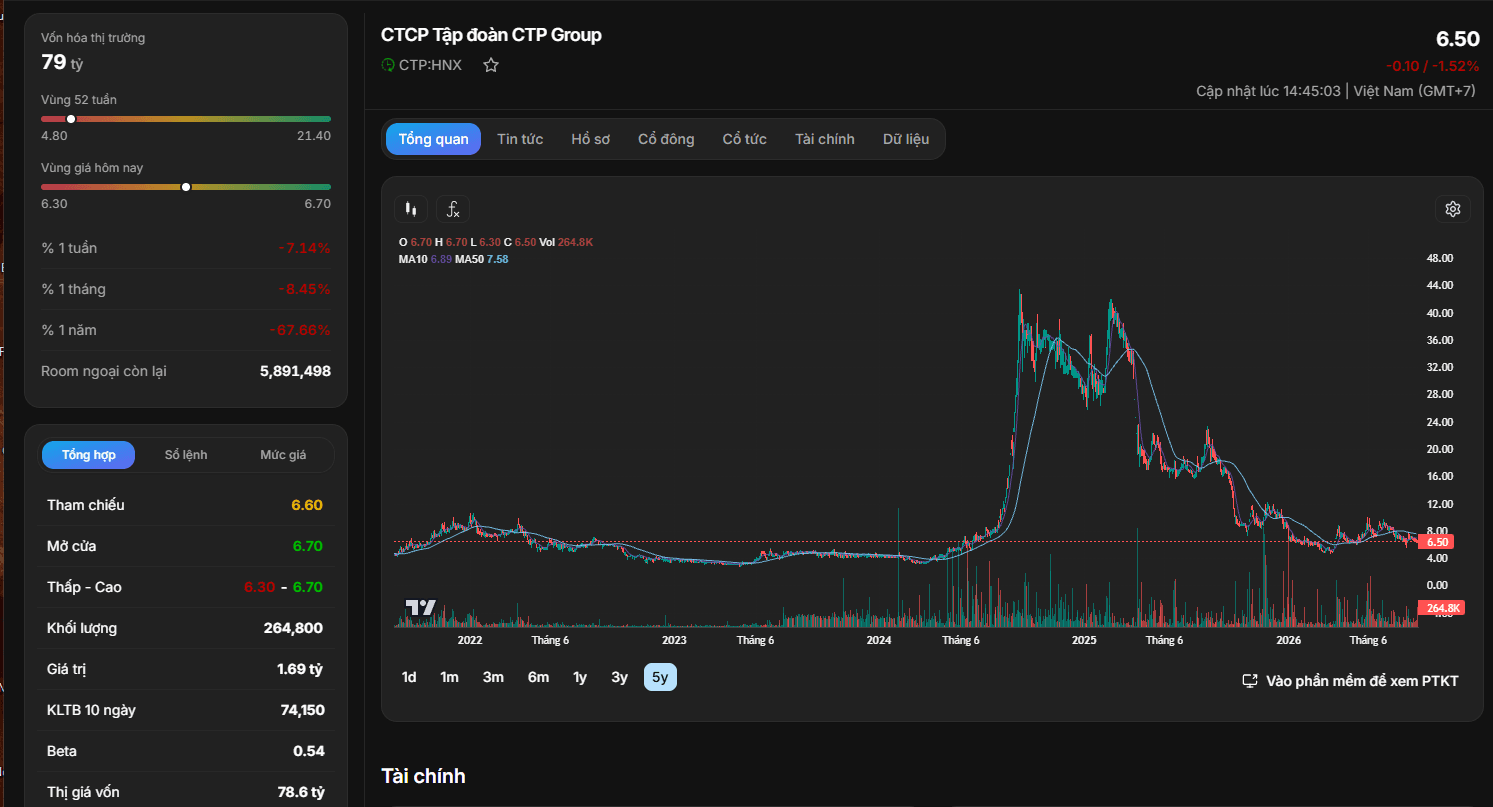Click the Giá trị value 1.69 tỷ
Image resolution: width=1493 pixels, height=807 pixels.
[300, 669]
